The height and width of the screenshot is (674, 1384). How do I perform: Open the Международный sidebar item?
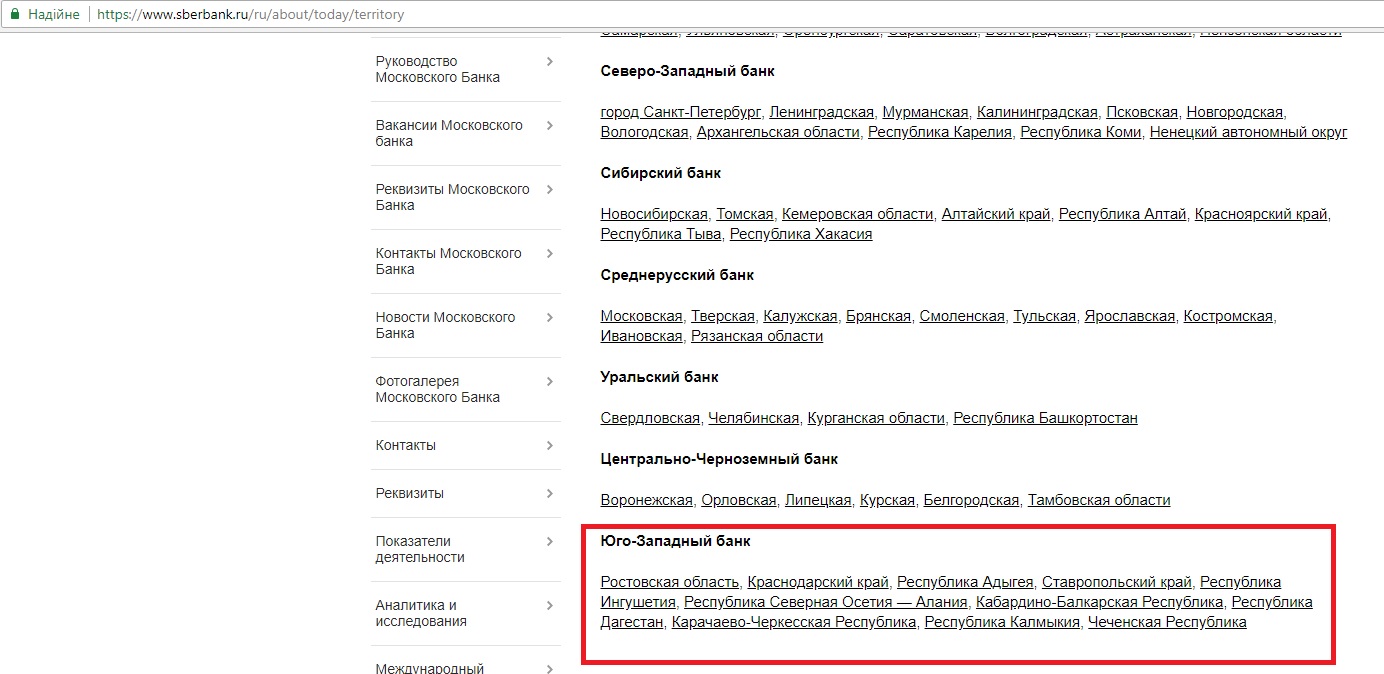430,668
